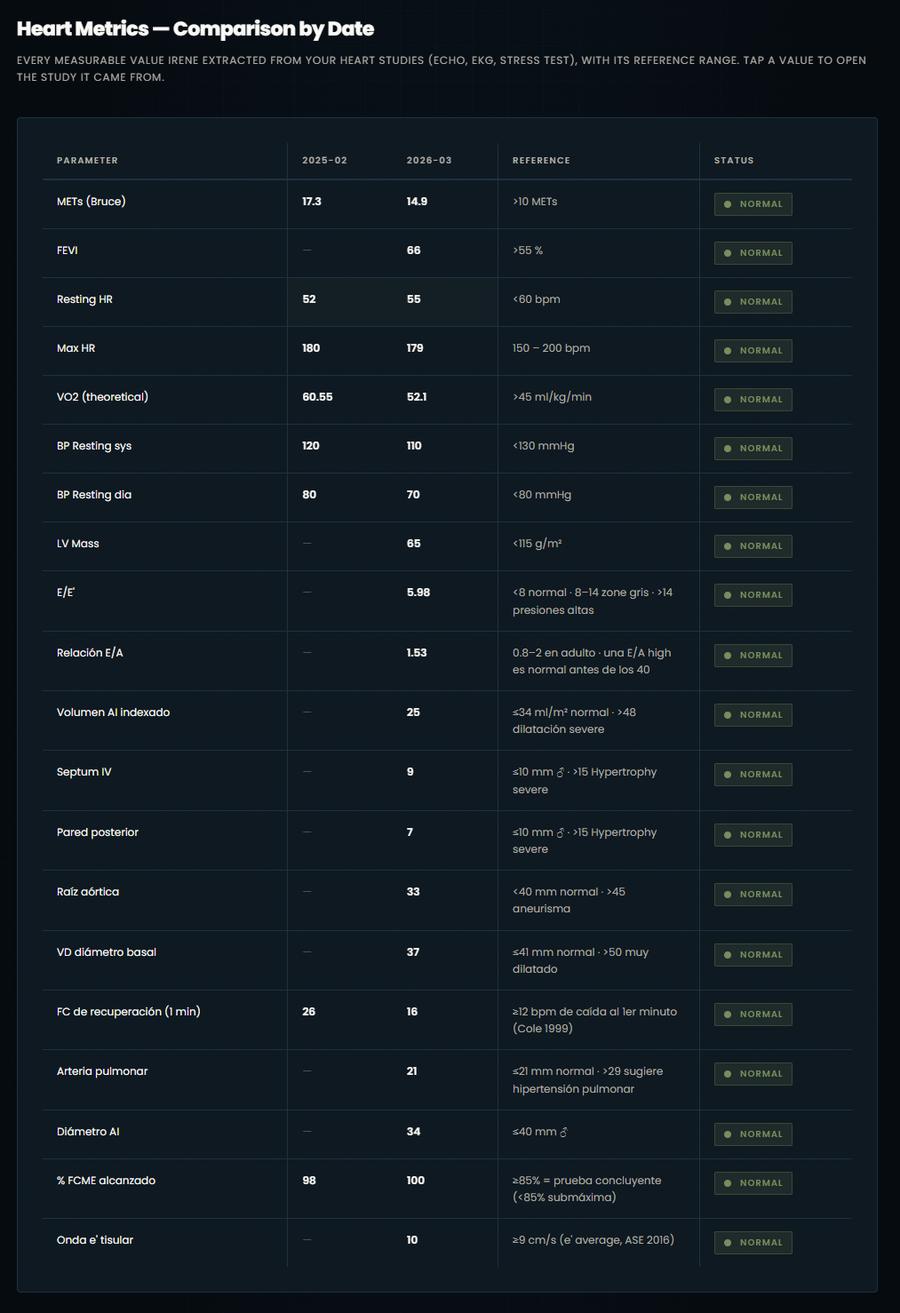Select the FC de recuperación (1 min) label
The image size is (900, 1313).
[129, 1012]
